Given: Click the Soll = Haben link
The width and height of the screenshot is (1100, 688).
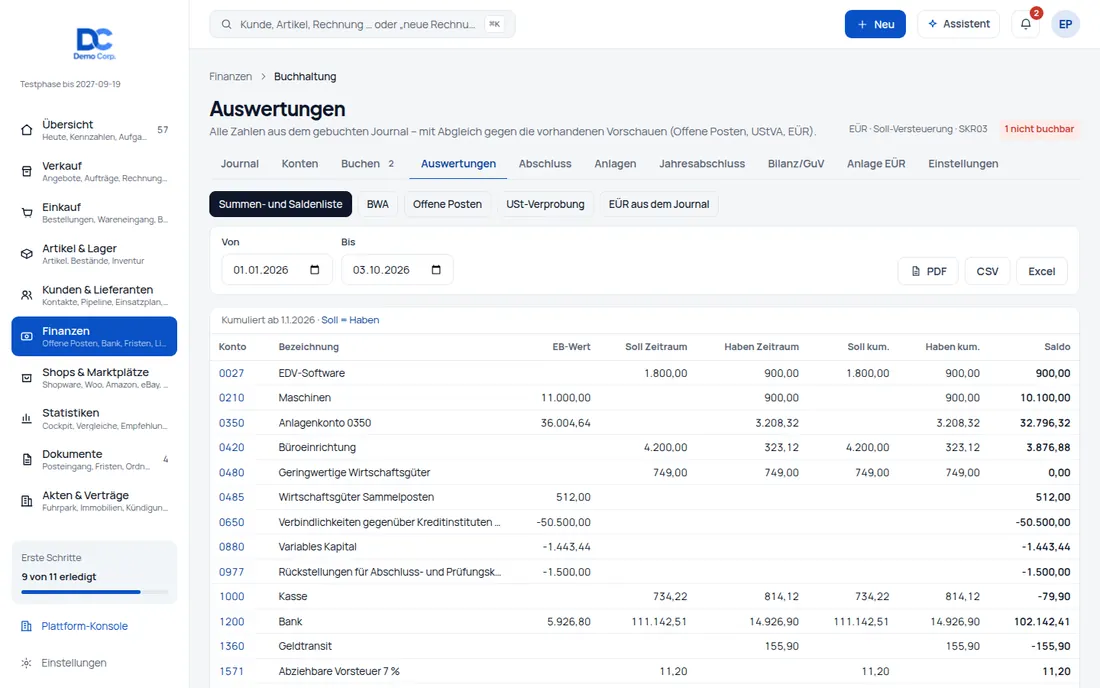Looking at the screenshot, I should point(350,320).
